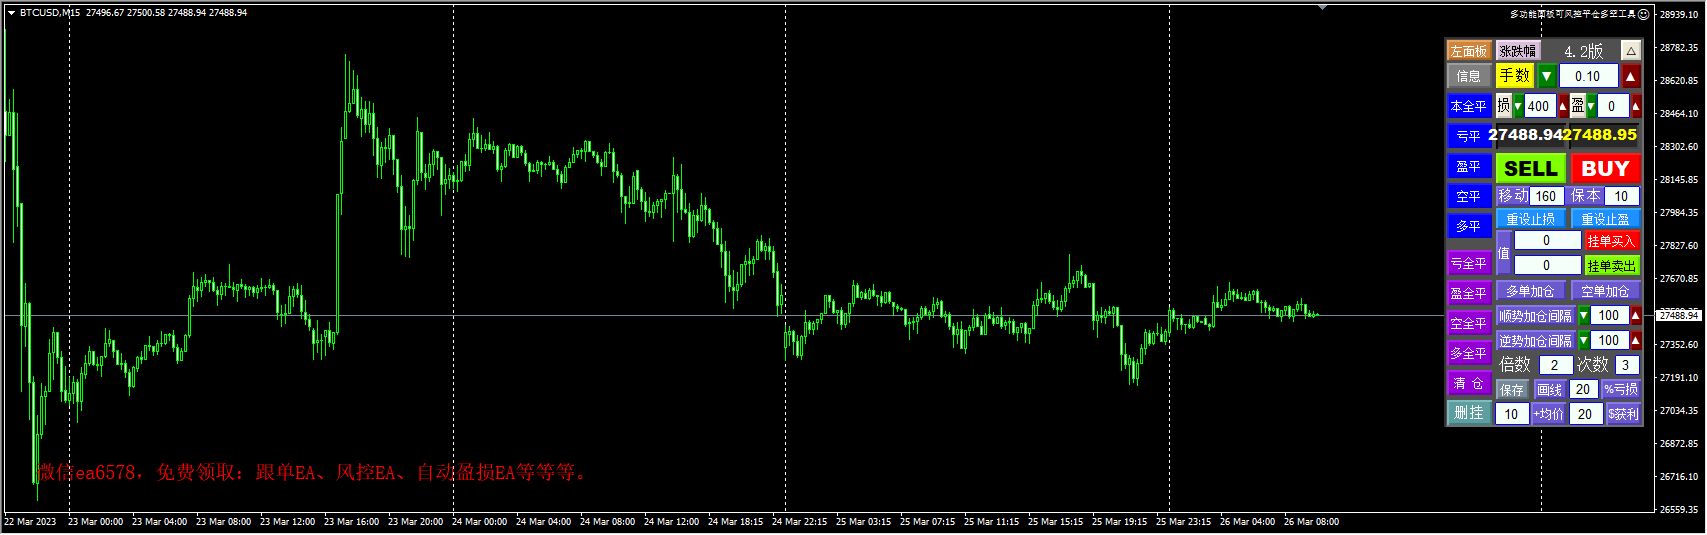The image size is (1707, 535).
Task: Click the green 挂单卖出 button
Action: (1612, 266)
